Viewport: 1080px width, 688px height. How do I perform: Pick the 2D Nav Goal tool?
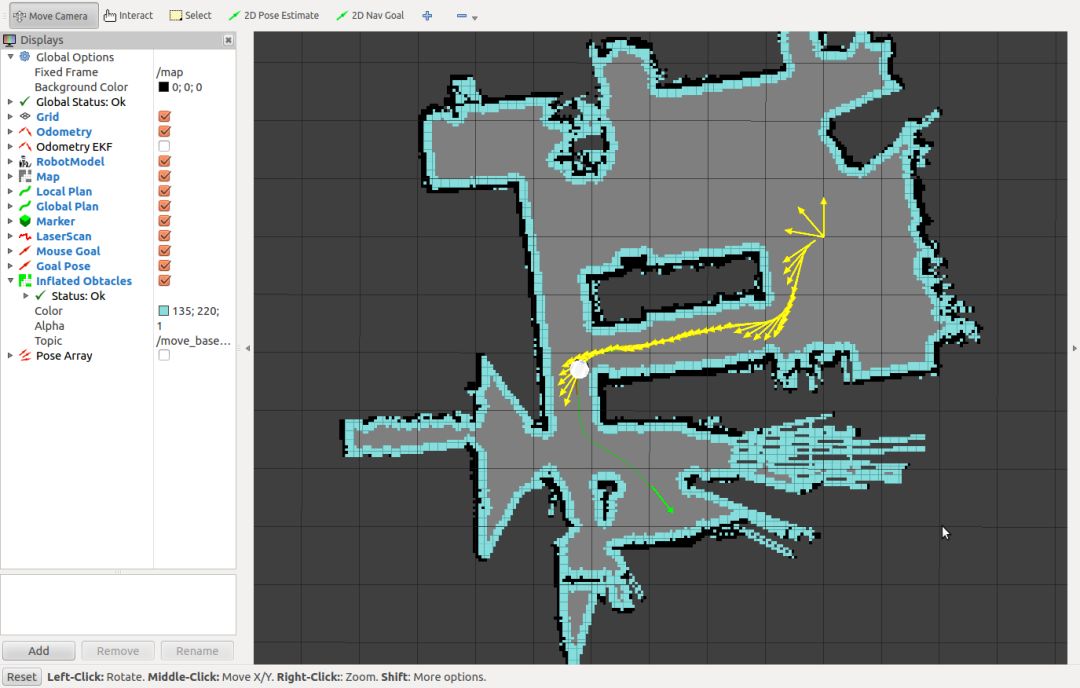[x=370, y=16]
